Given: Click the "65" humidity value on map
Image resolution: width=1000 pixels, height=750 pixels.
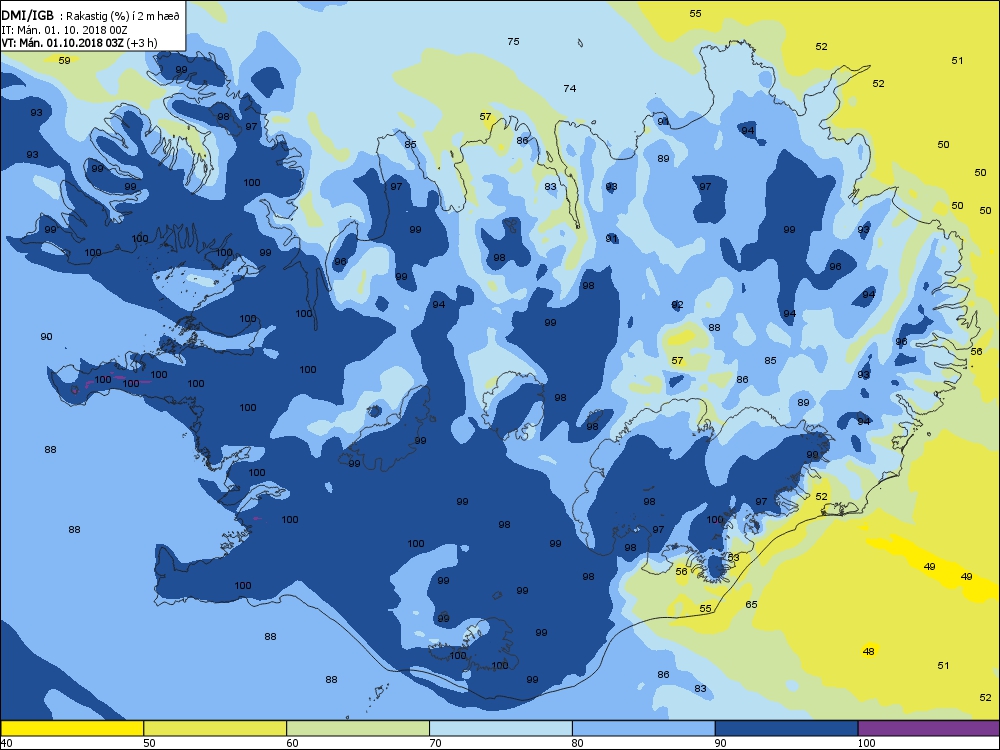Looking at the screenshot, I should pyautogui.click(x=751, y=604).
